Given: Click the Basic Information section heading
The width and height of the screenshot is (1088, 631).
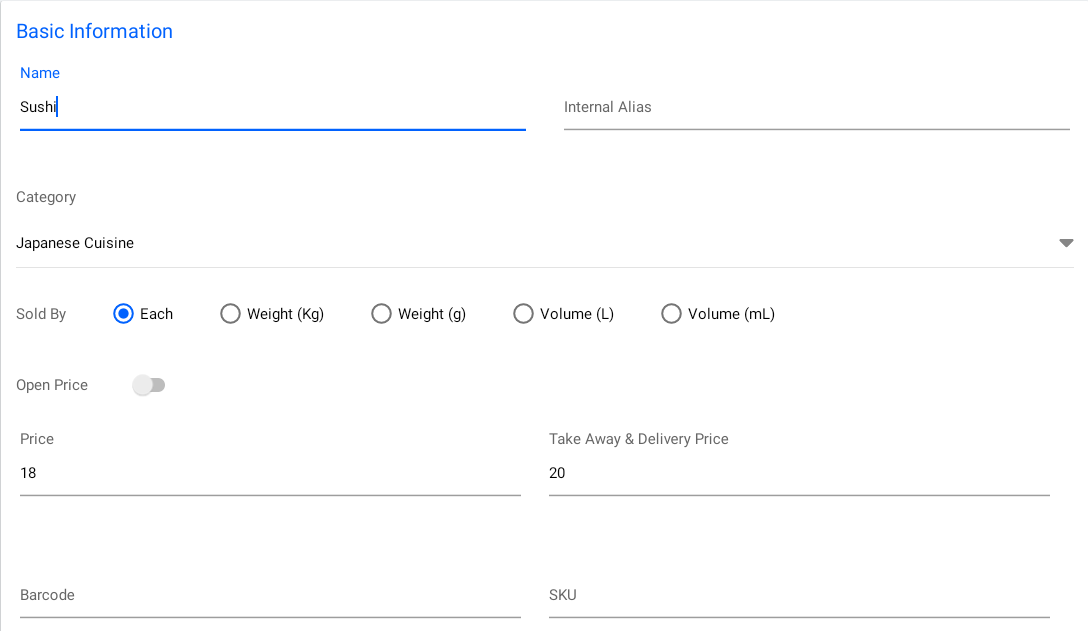Looking at the screenshot, I should [94, 31].
